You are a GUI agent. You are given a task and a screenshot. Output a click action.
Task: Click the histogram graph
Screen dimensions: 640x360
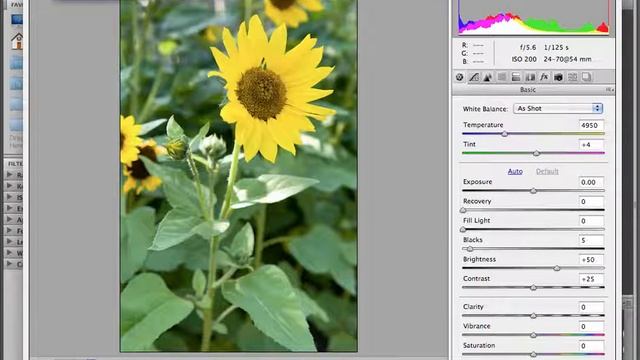pos(533,17)
